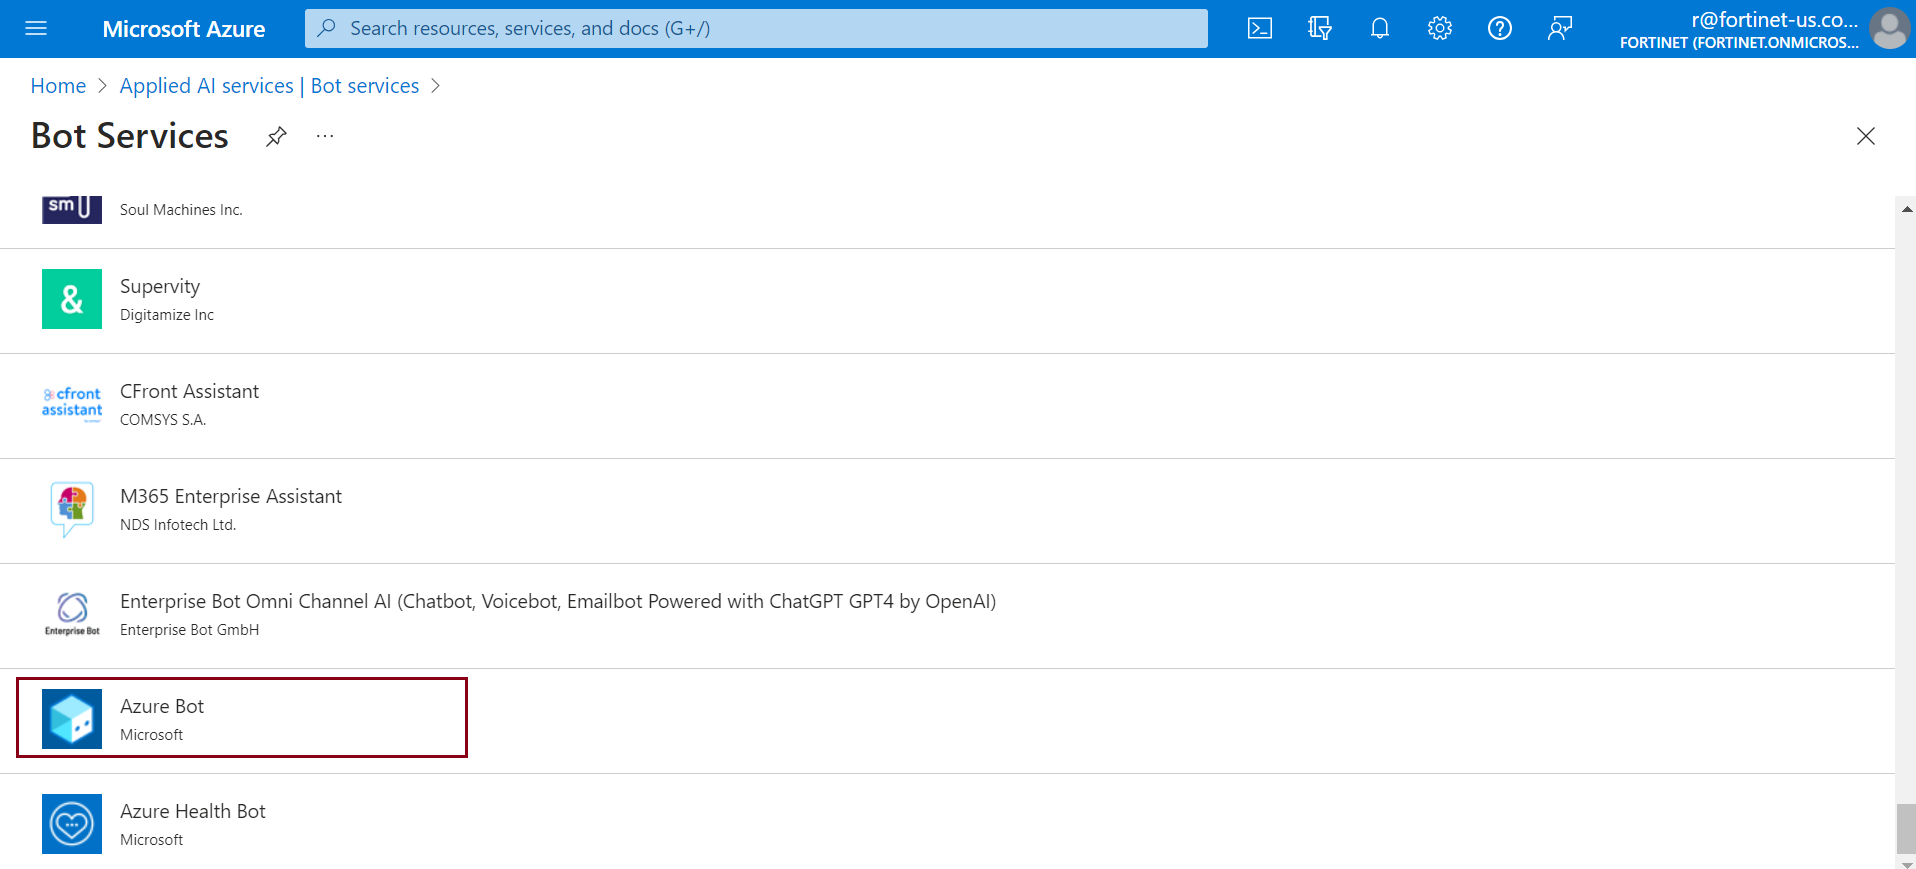1916x869 pixels.
Task: Pin the Bot Services blade
Action: pyautogui.click(x=277, y=137)
